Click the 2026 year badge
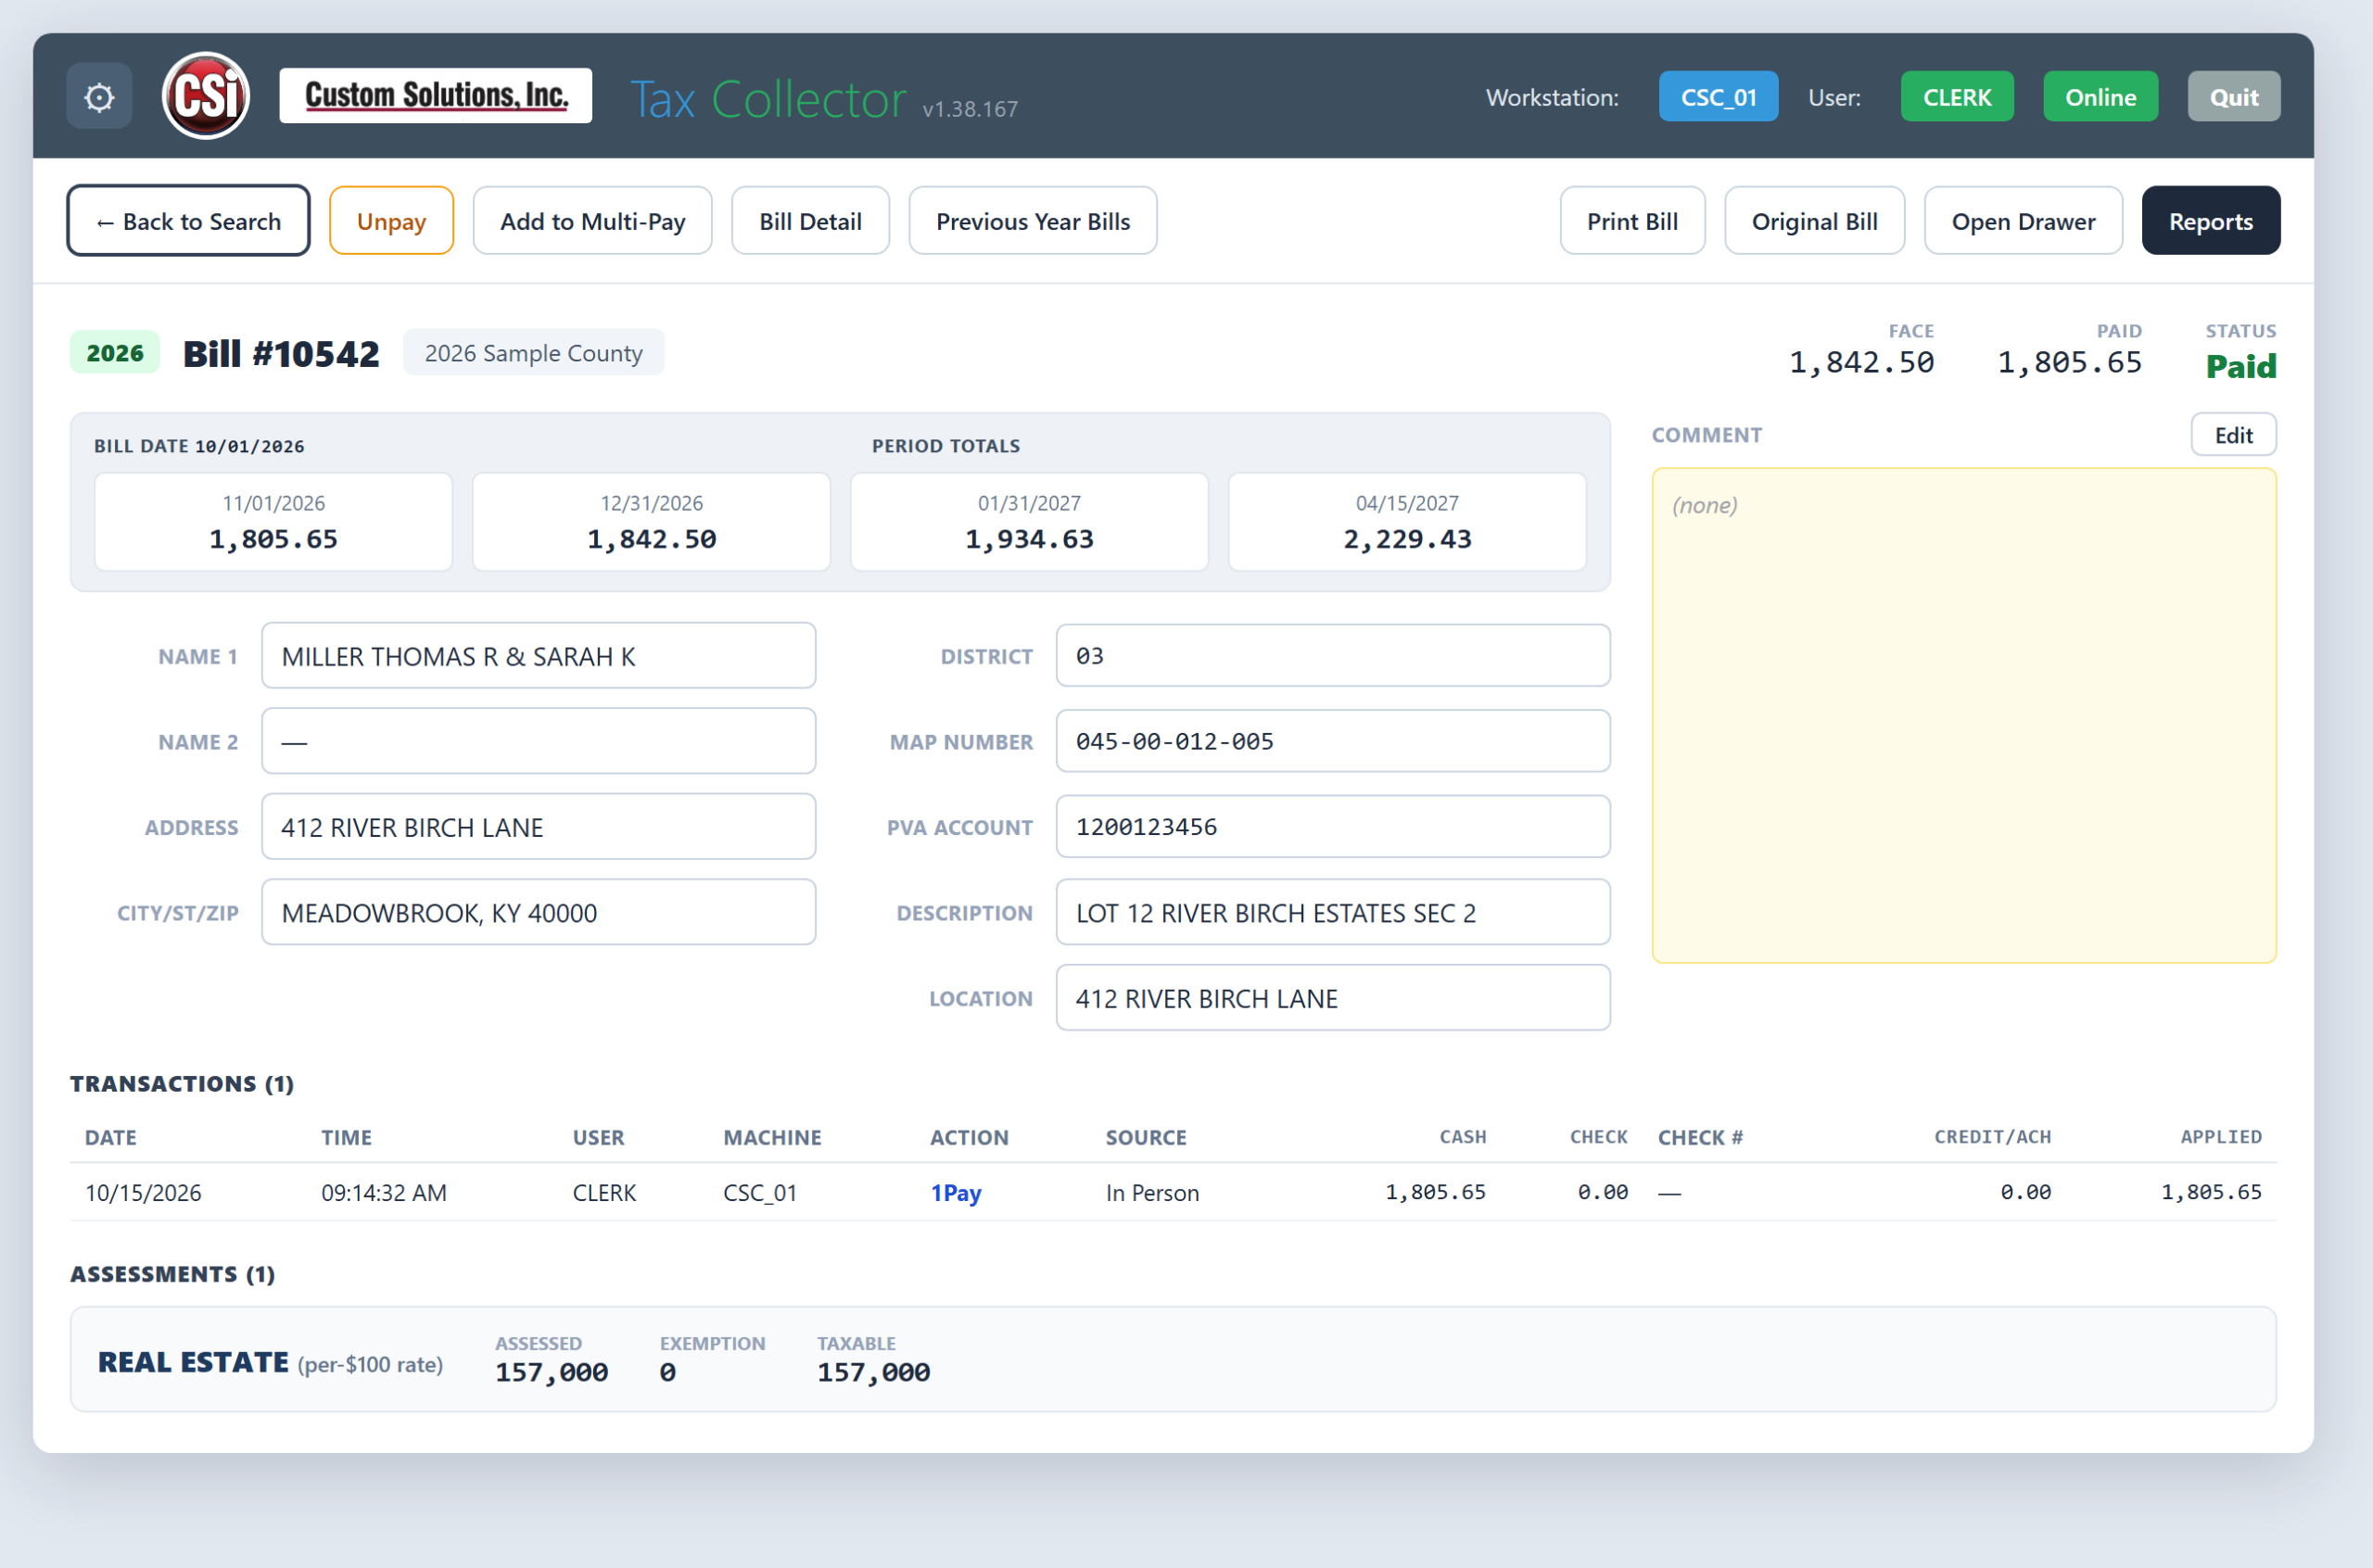 pyautogui.click(x=115, y=353)
